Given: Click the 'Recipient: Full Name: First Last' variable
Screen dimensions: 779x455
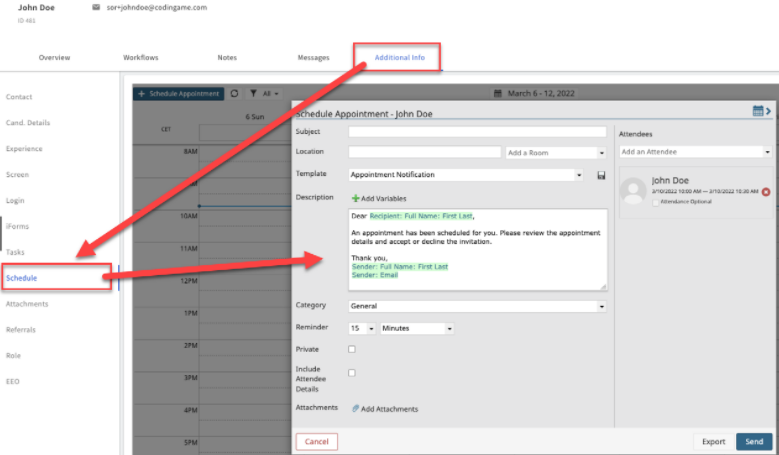Looking at the screenshot, I should pos(421,216).
